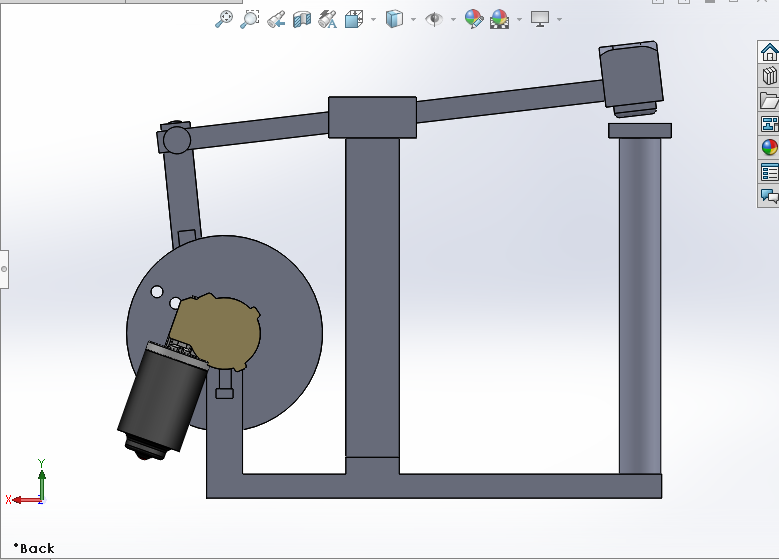Click the green Y axis of the triad
The height and width of the screenshot is (560, 779).
click(42, 484)
